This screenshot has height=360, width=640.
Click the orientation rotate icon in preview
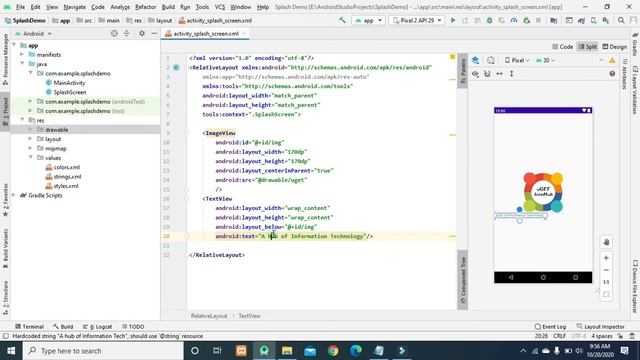coord(491,60)
